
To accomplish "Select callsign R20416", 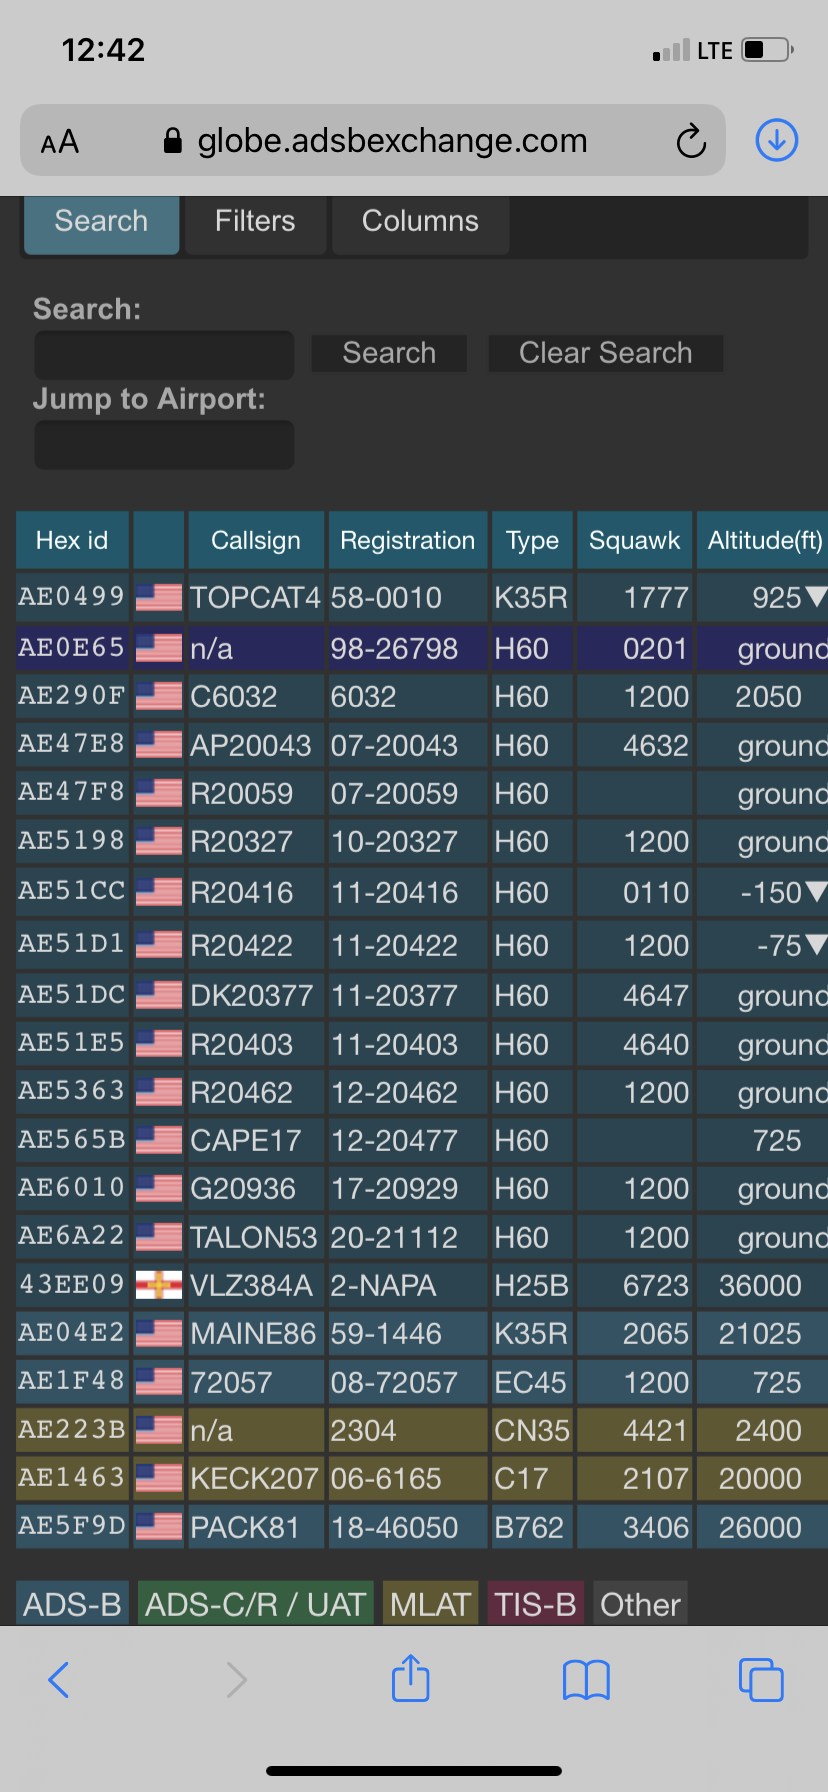I will point(242,892).
